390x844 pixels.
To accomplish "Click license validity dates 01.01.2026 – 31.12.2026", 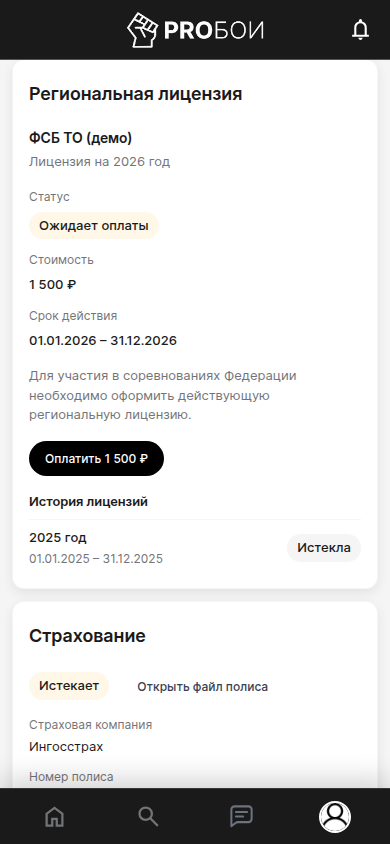I will point(103,341).
